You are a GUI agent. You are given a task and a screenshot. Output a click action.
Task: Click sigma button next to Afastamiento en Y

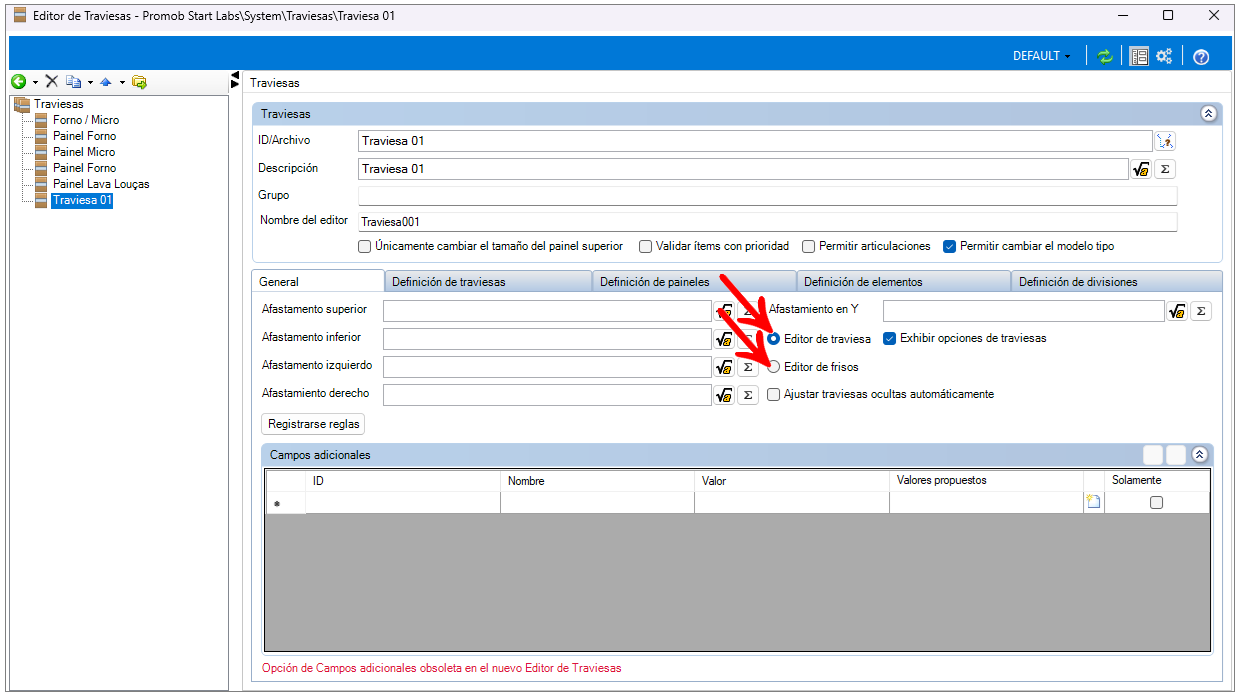tap(1201, 311)
